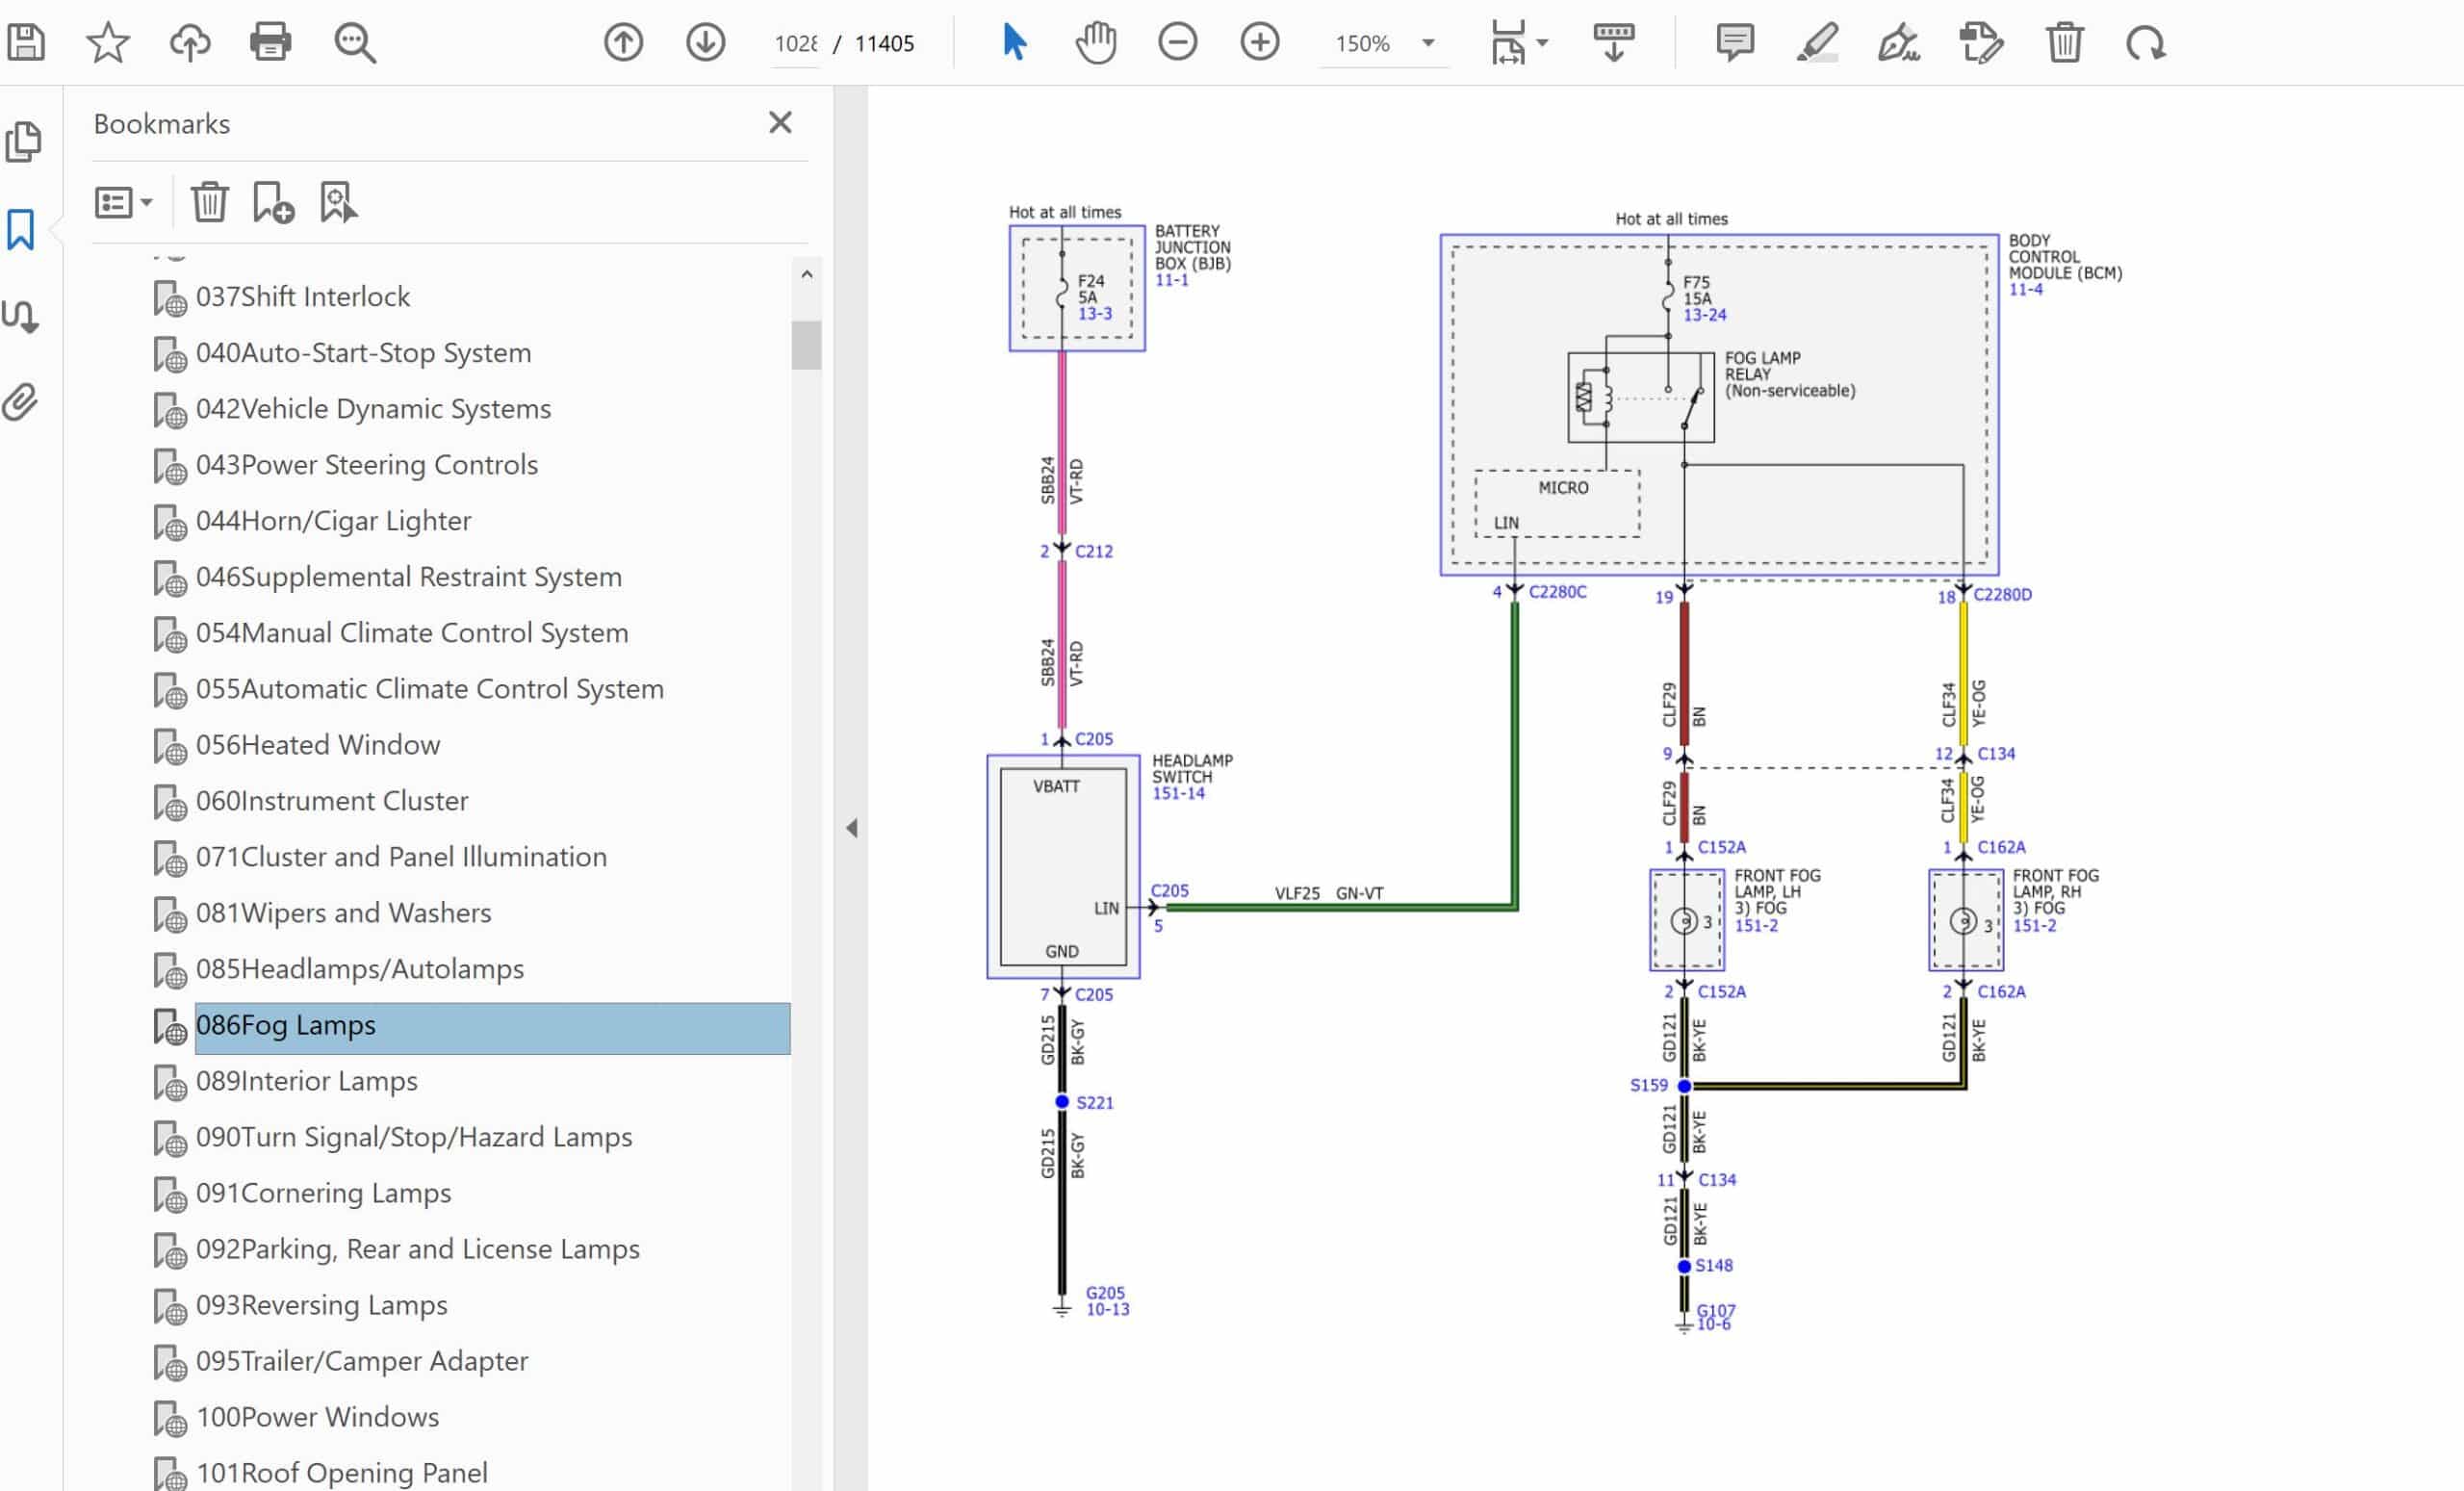Open the 150% zoom level dropdown

tap(1428, 43)
